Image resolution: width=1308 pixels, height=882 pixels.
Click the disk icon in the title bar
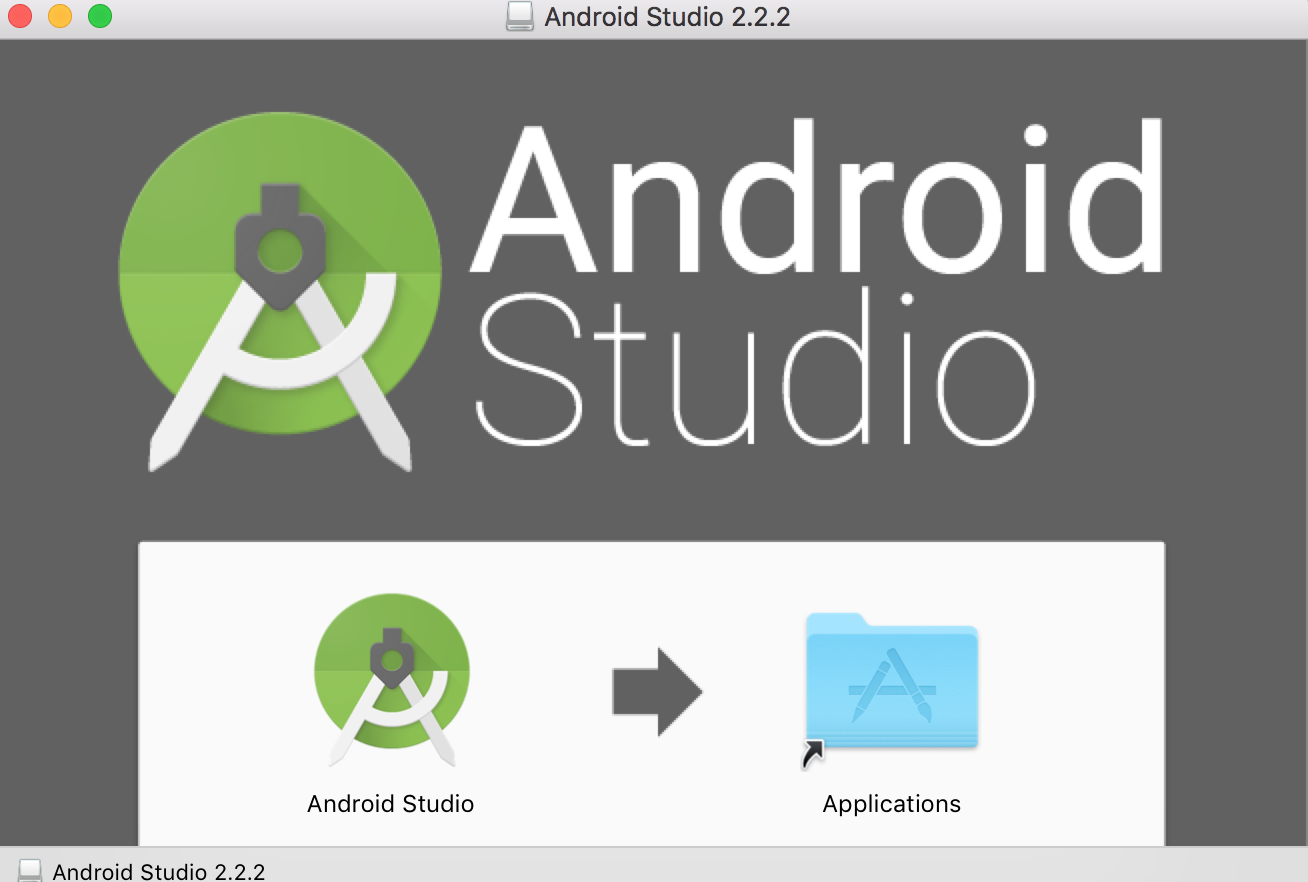(x=520, y=17)
